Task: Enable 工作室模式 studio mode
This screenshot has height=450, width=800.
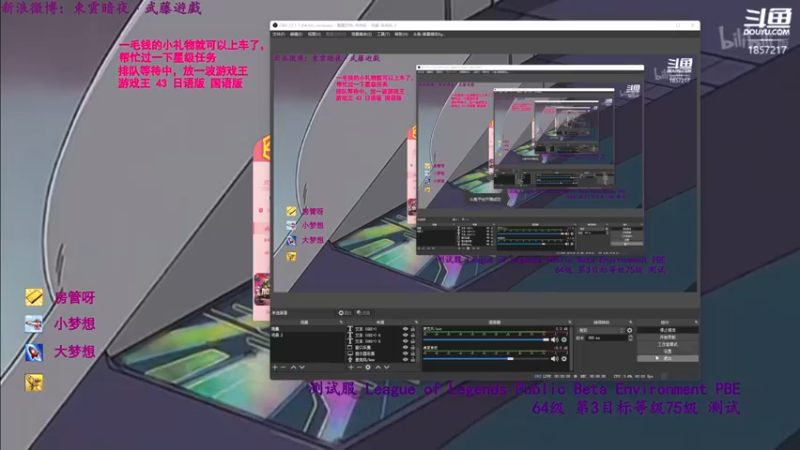Action: [668, 344]
